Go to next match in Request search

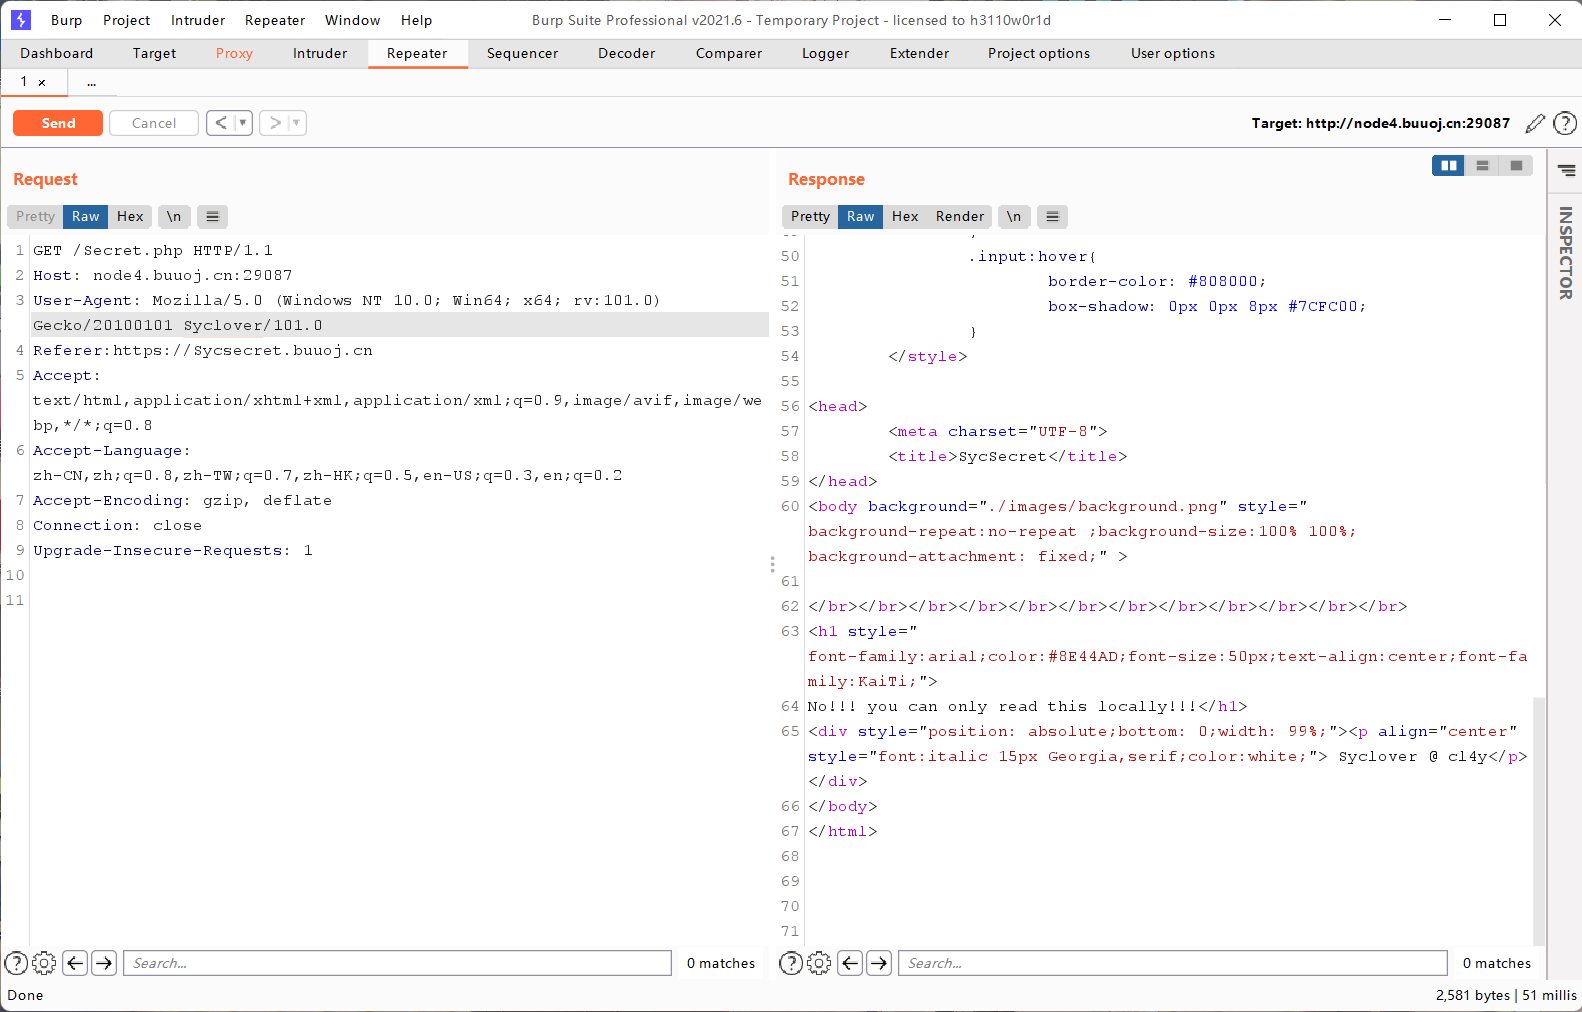pos(104,963)
